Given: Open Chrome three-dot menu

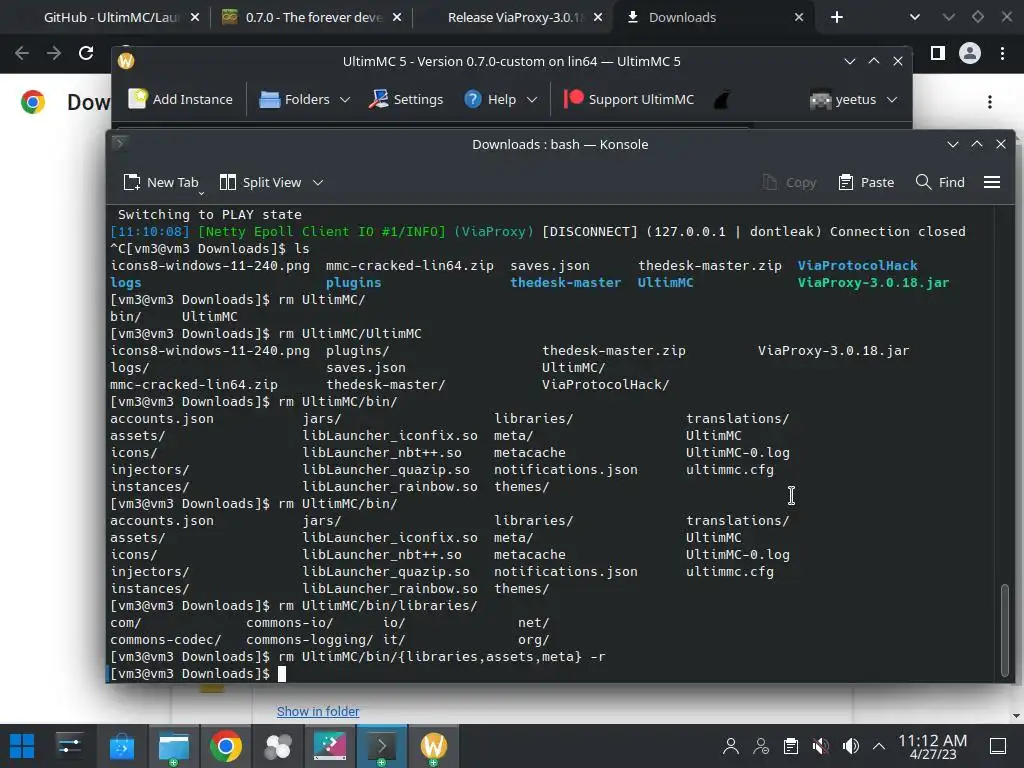Looking at the screenshot, I should (x=1002, y=53).
